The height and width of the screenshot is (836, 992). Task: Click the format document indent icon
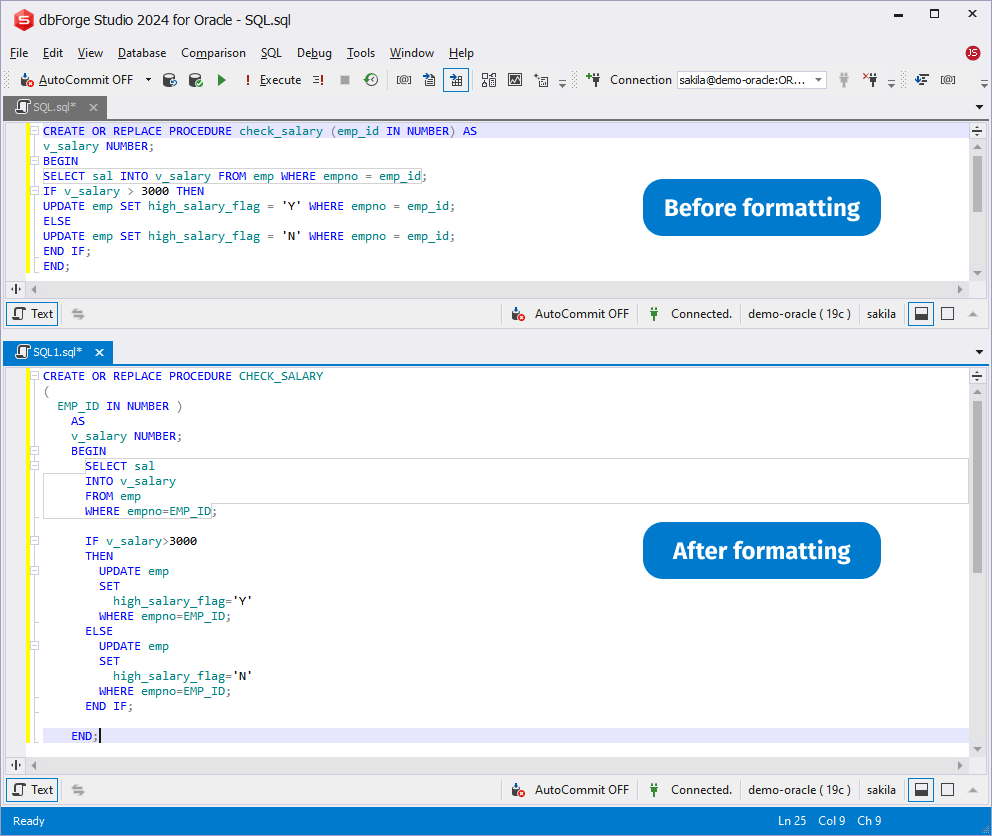pyautogui.click(x=922, y=80)
